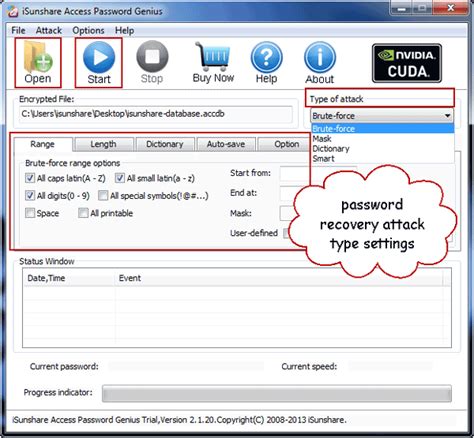Toggle All digits(0 - 9) checkbox

pos(30,195)
